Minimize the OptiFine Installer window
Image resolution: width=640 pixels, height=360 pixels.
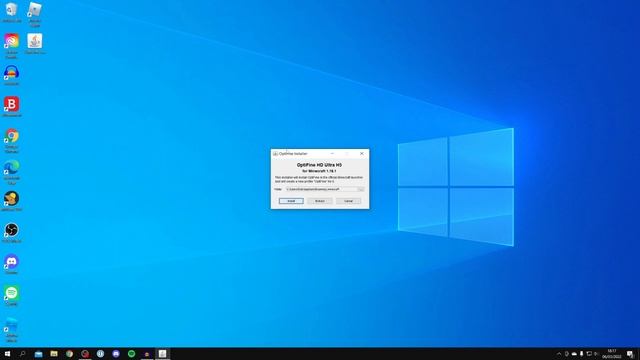(x=332, y=153)
